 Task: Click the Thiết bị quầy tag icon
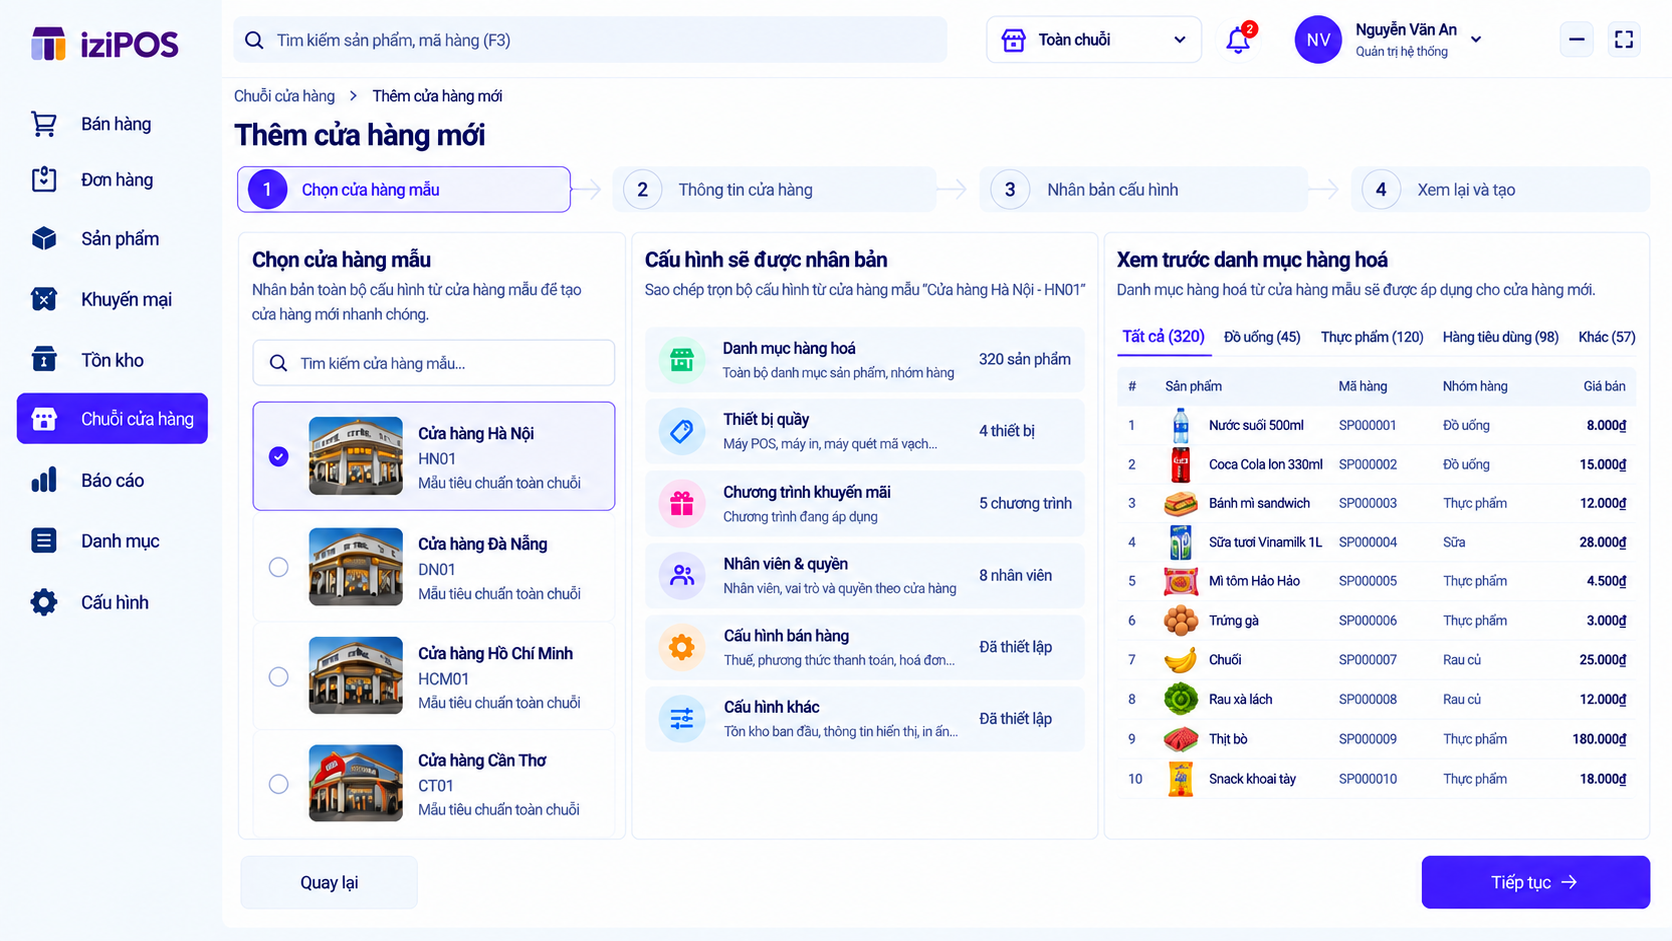(682, 432)
